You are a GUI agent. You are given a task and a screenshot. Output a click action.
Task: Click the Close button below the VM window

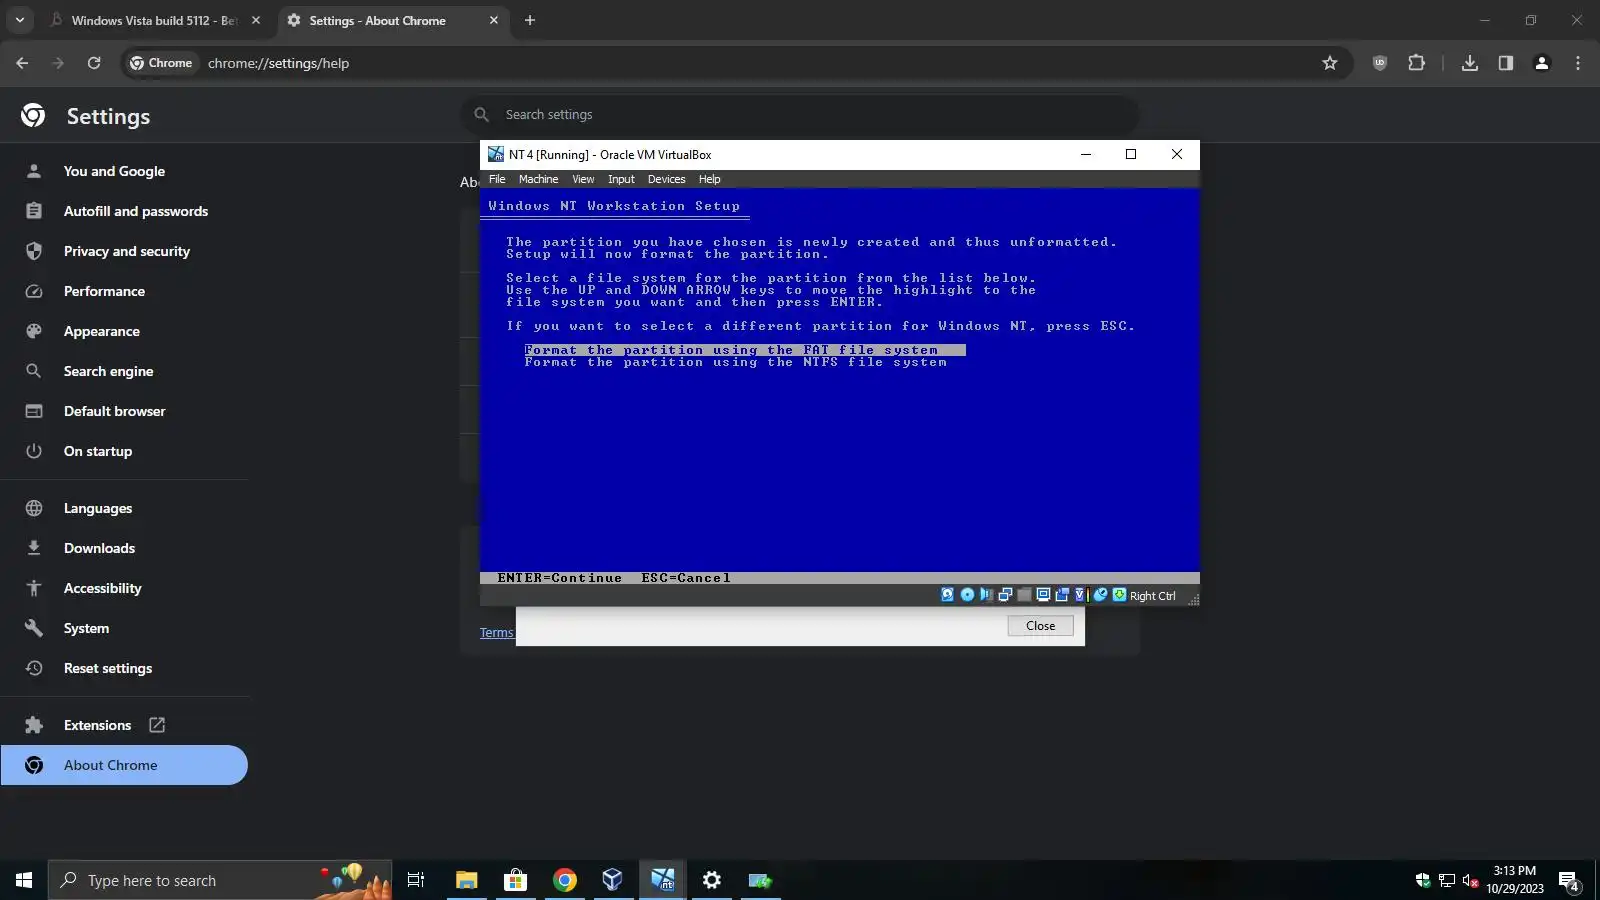tap(1040, 626)
